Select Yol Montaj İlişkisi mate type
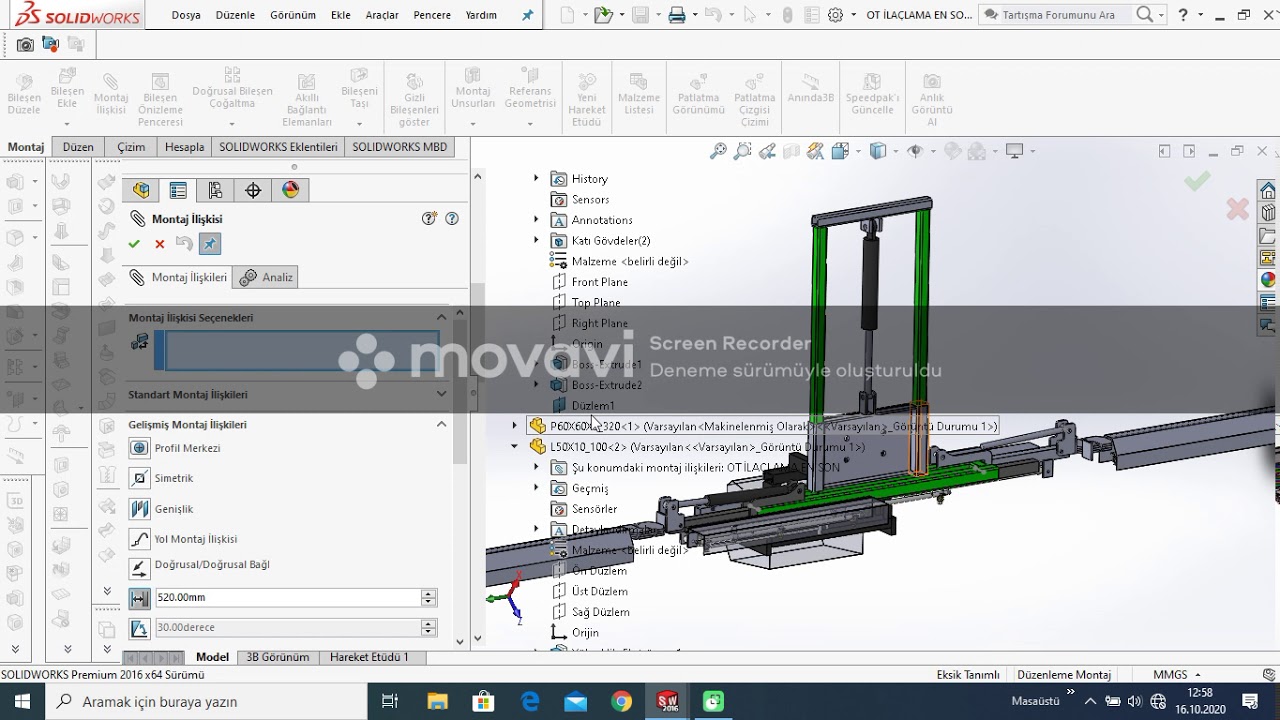1280x720 pixels. 139,539
